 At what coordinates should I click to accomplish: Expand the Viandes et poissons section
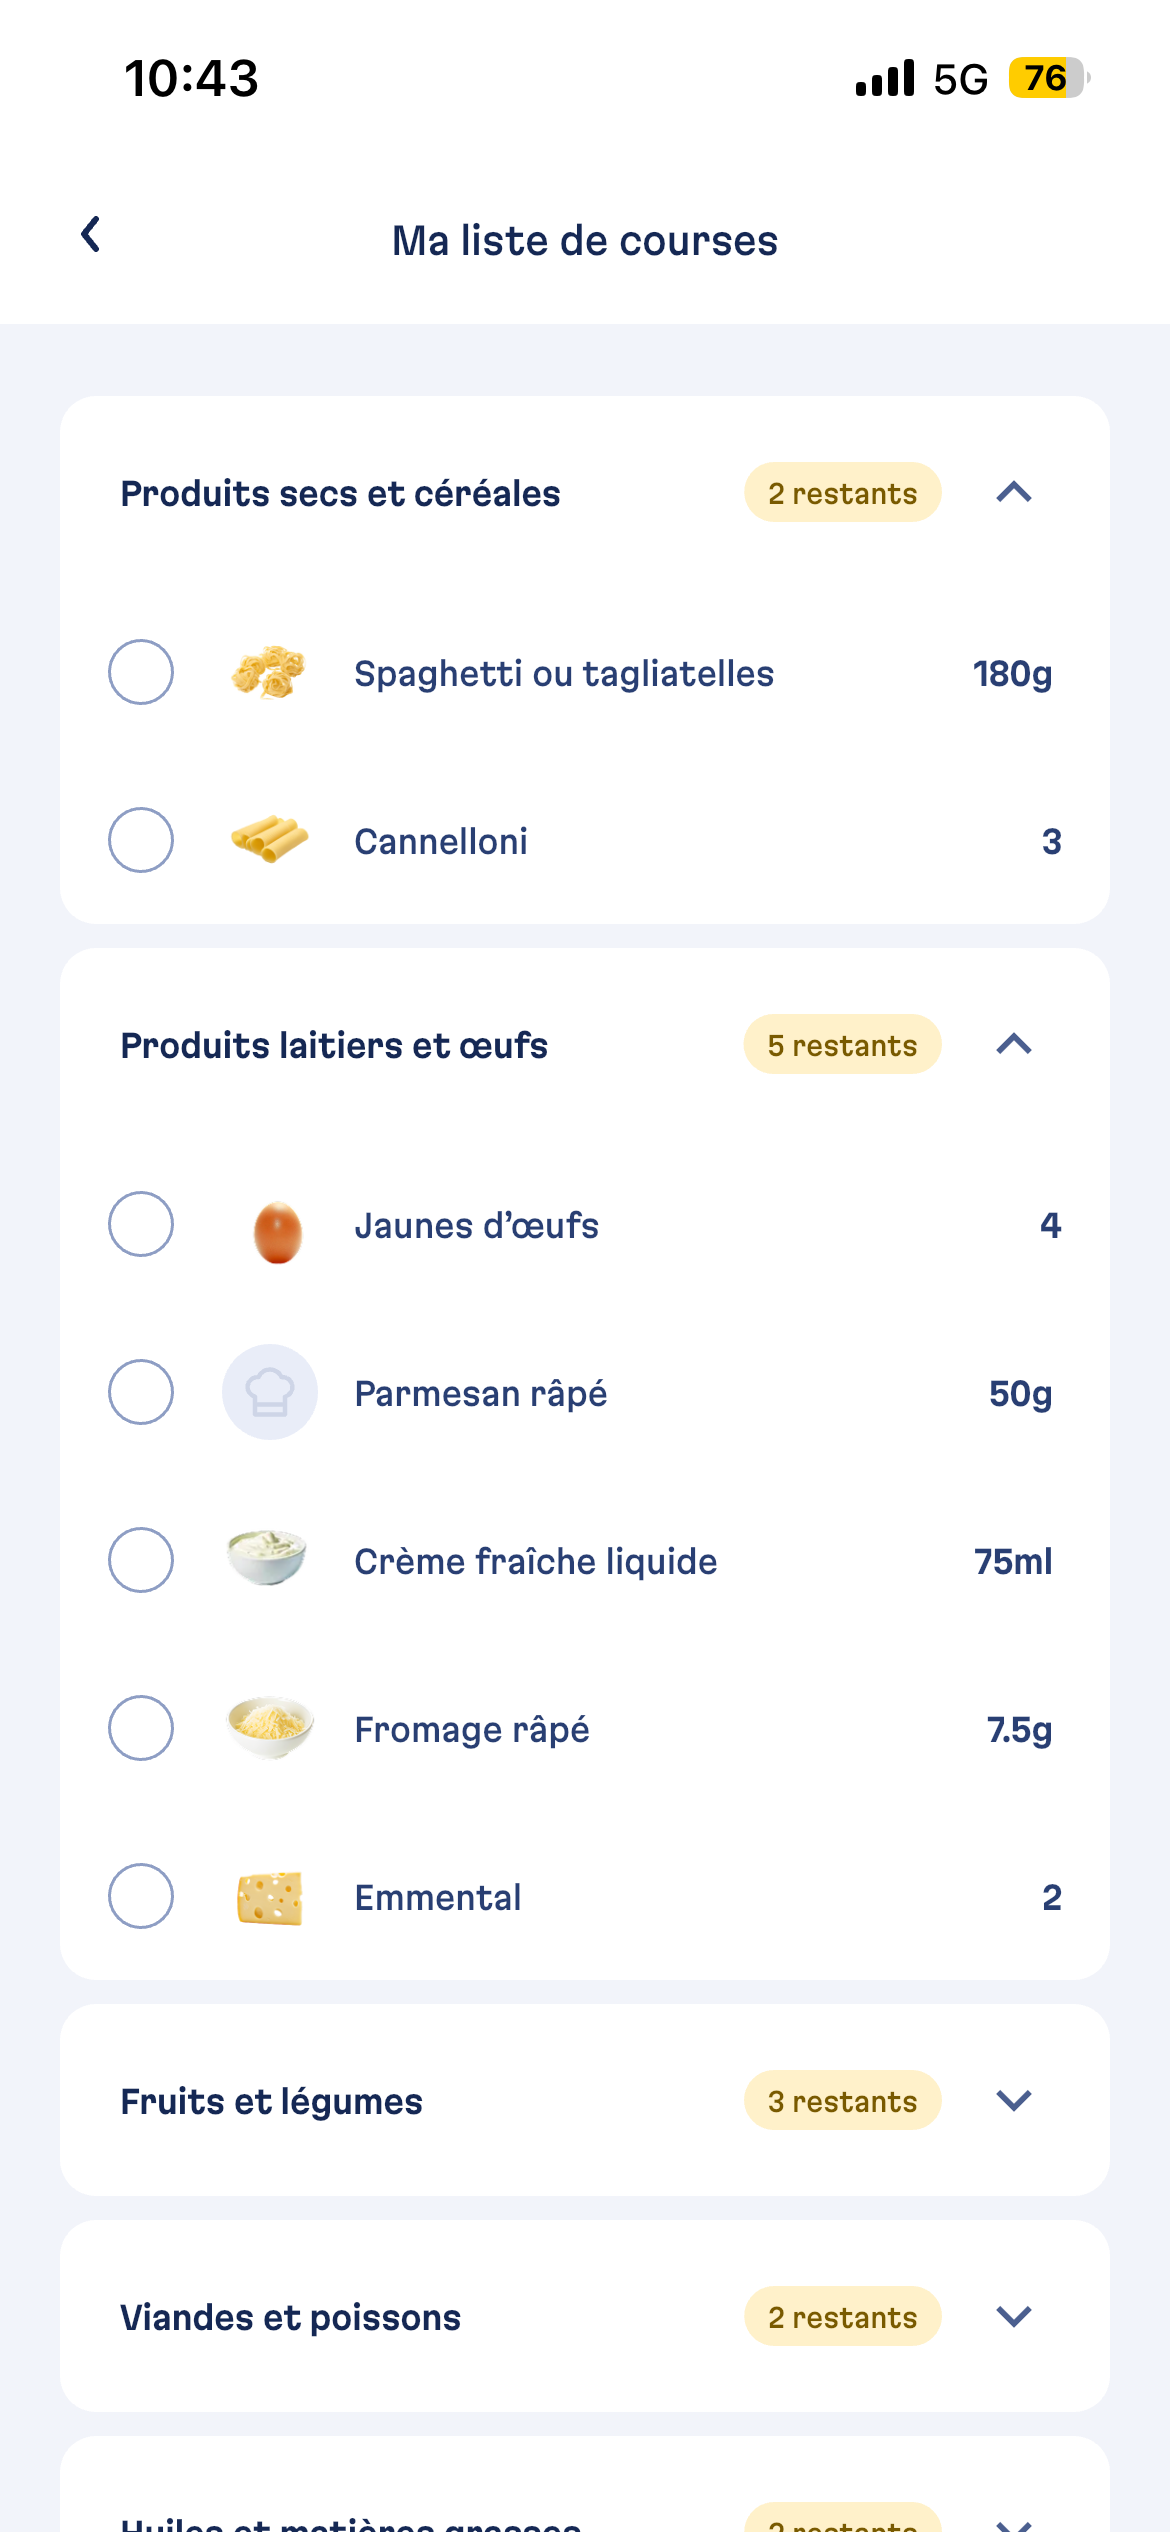point(1014,2316)
